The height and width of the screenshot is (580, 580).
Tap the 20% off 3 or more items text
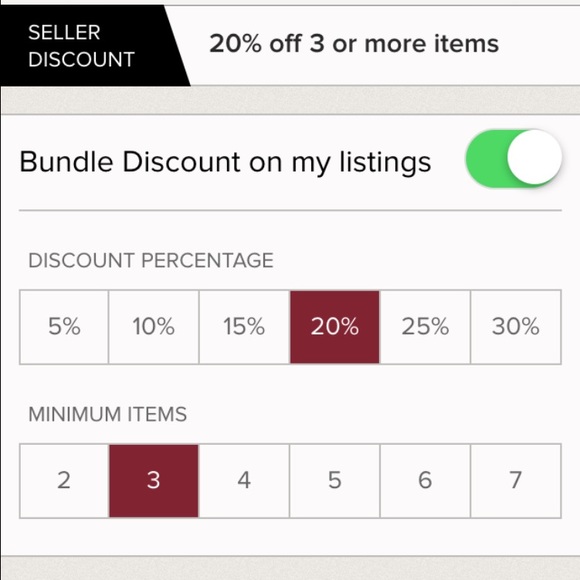[354, 44]
